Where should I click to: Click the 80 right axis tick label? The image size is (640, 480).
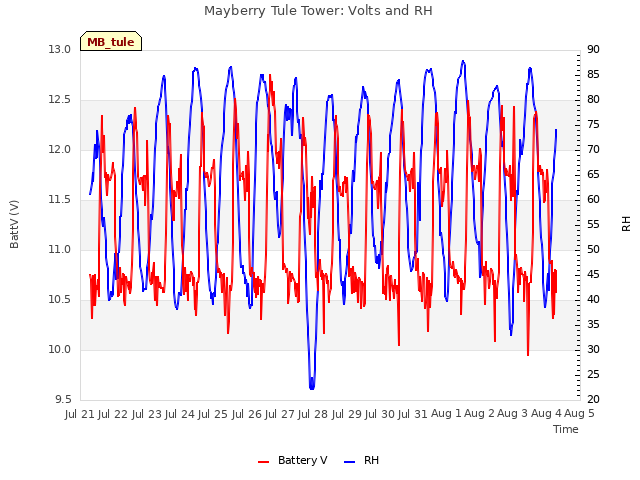(593, 100)
